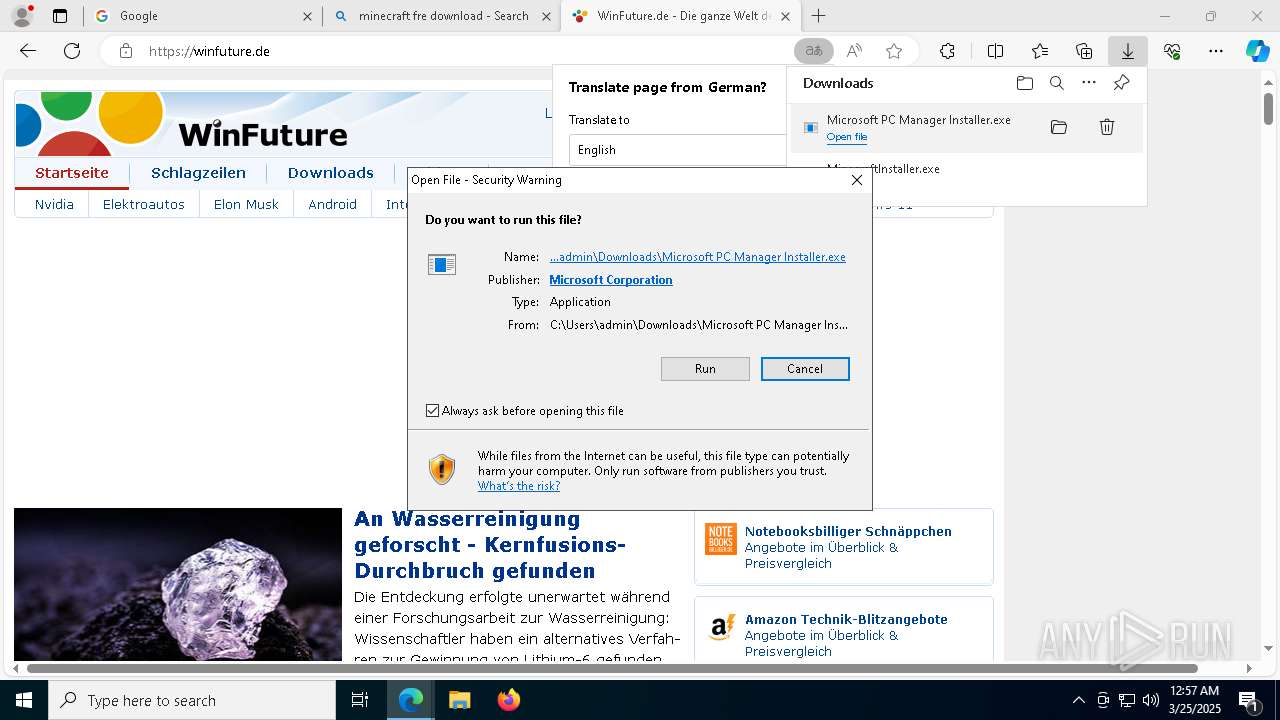Open Task View on the taskbar
The image size is (1280, 720).
click(361, 700)
